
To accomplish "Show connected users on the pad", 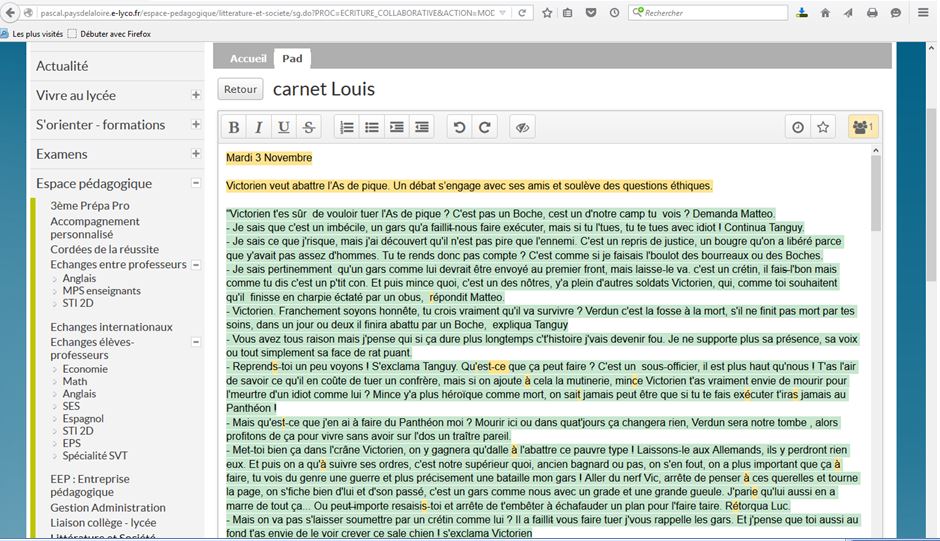I will pos(861,127).
